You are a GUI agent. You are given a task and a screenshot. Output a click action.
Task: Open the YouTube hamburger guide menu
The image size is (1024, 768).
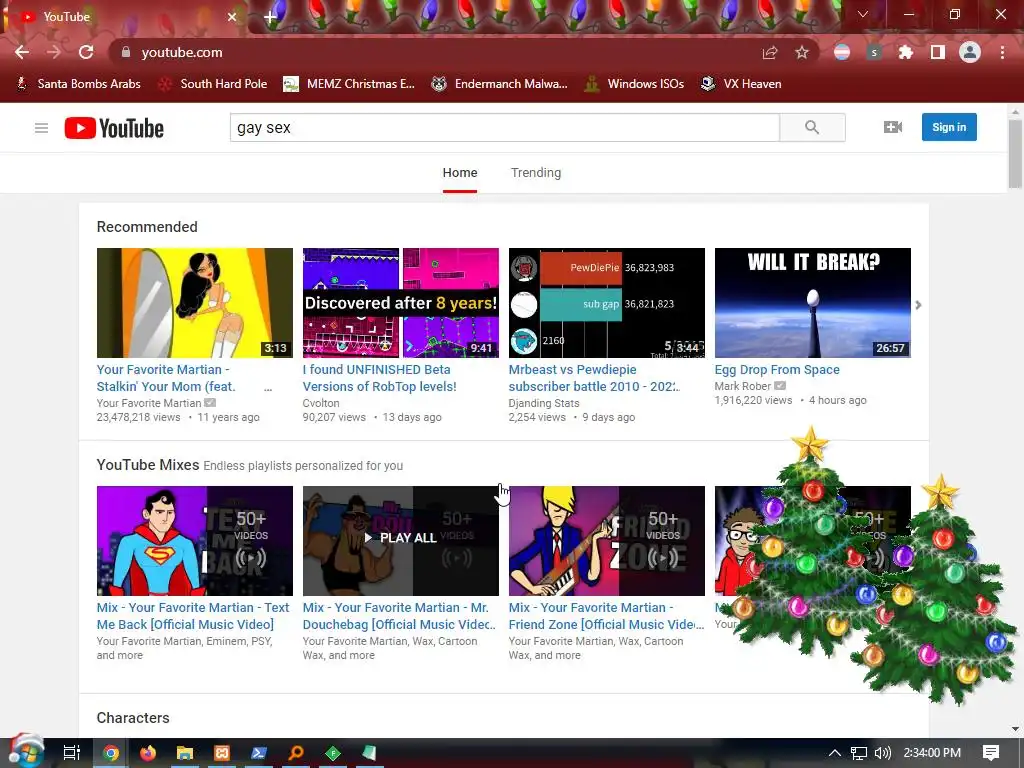point(41,128)
